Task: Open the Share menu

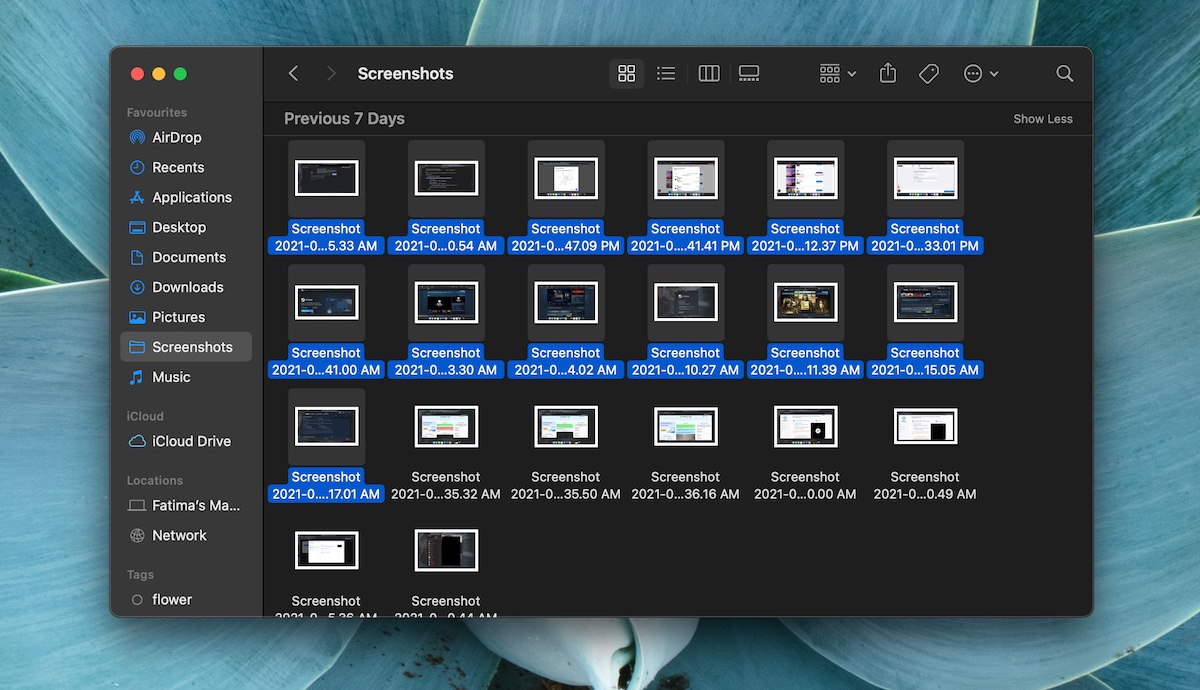Action: coord(887,73)
